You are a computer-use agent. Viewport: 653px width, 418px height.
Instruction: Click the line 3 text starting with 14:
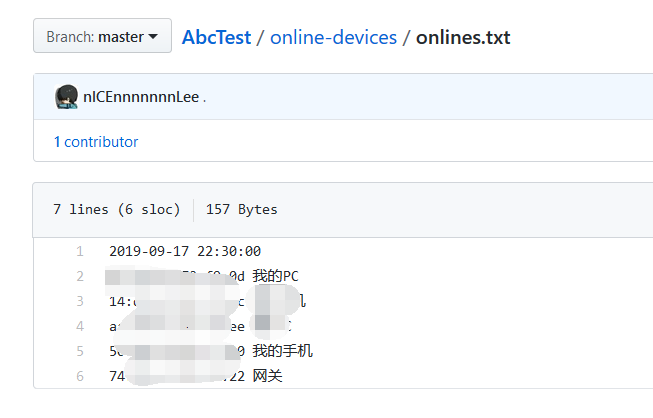(120, 301)
